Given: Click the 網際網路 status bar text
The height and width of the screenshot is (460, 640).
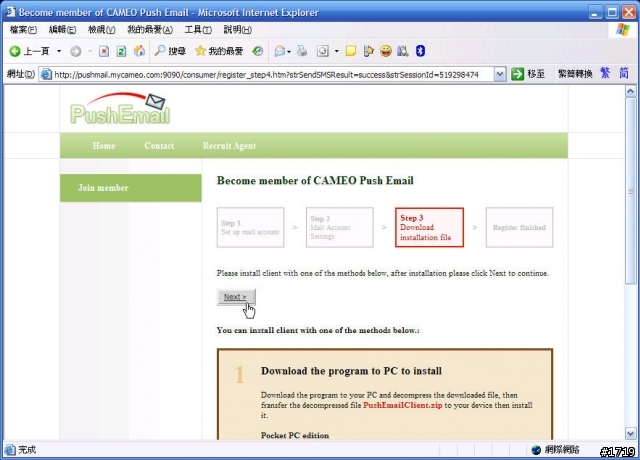Looking at the screenshot, I should (x=562, y=450).
